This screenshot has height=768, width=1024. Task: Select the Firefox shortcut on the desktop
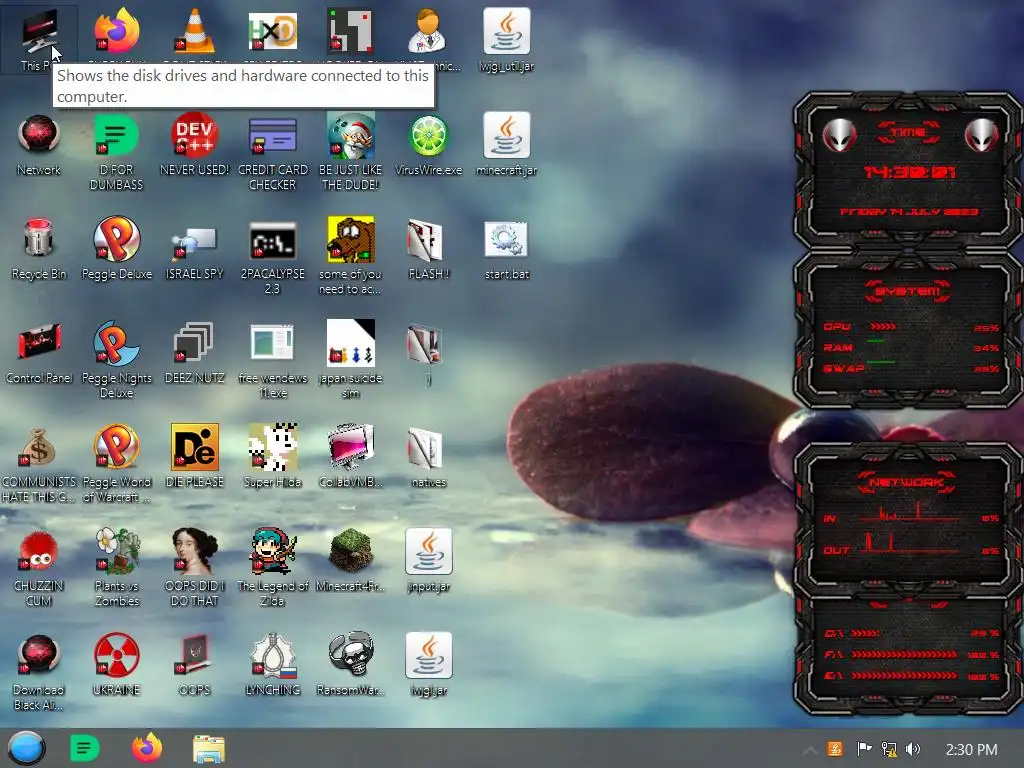pos(116,30)
